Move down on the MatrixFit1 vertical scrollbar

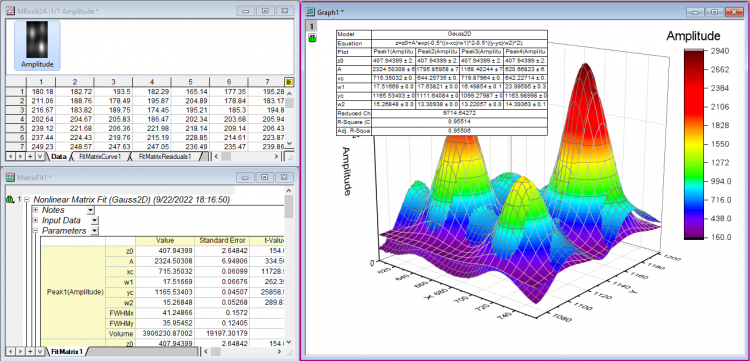point(288,342)
